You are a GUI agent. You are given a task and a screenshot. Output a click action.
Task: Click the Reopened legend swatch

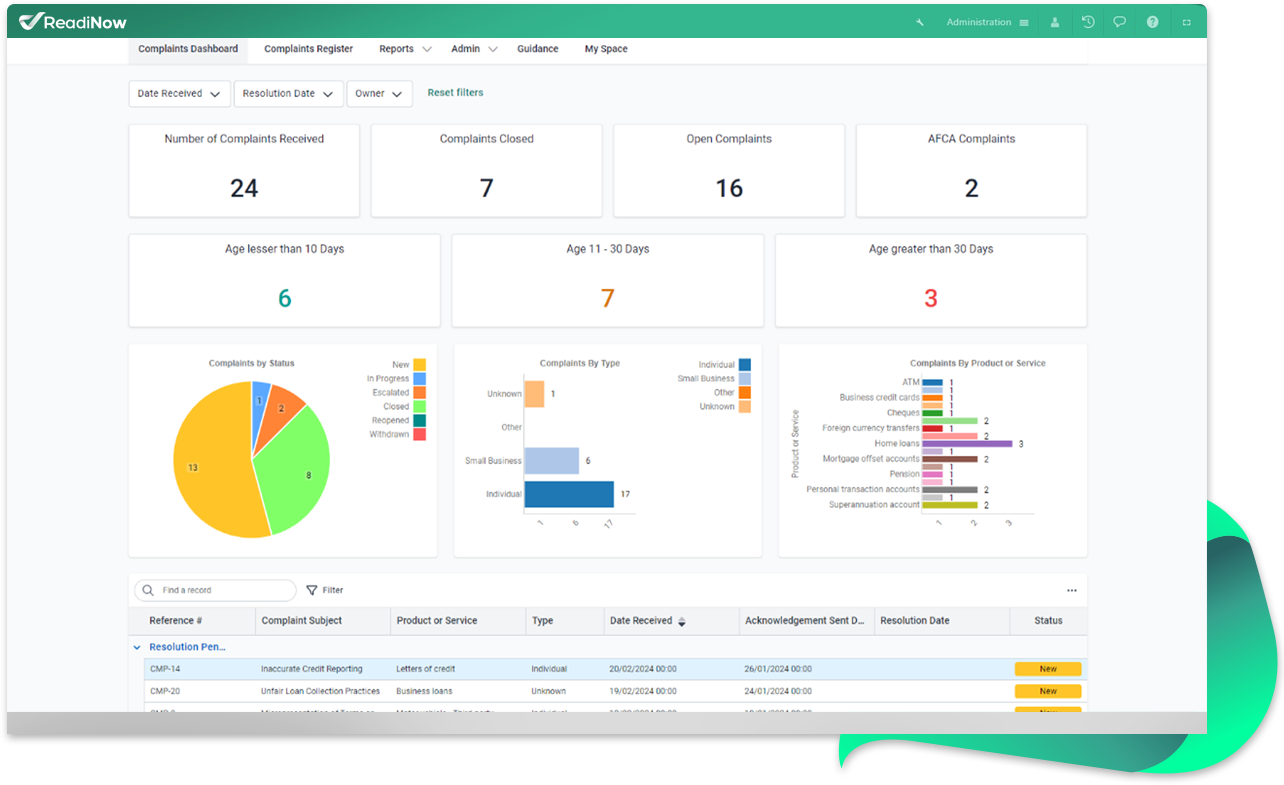coord(420,421)
